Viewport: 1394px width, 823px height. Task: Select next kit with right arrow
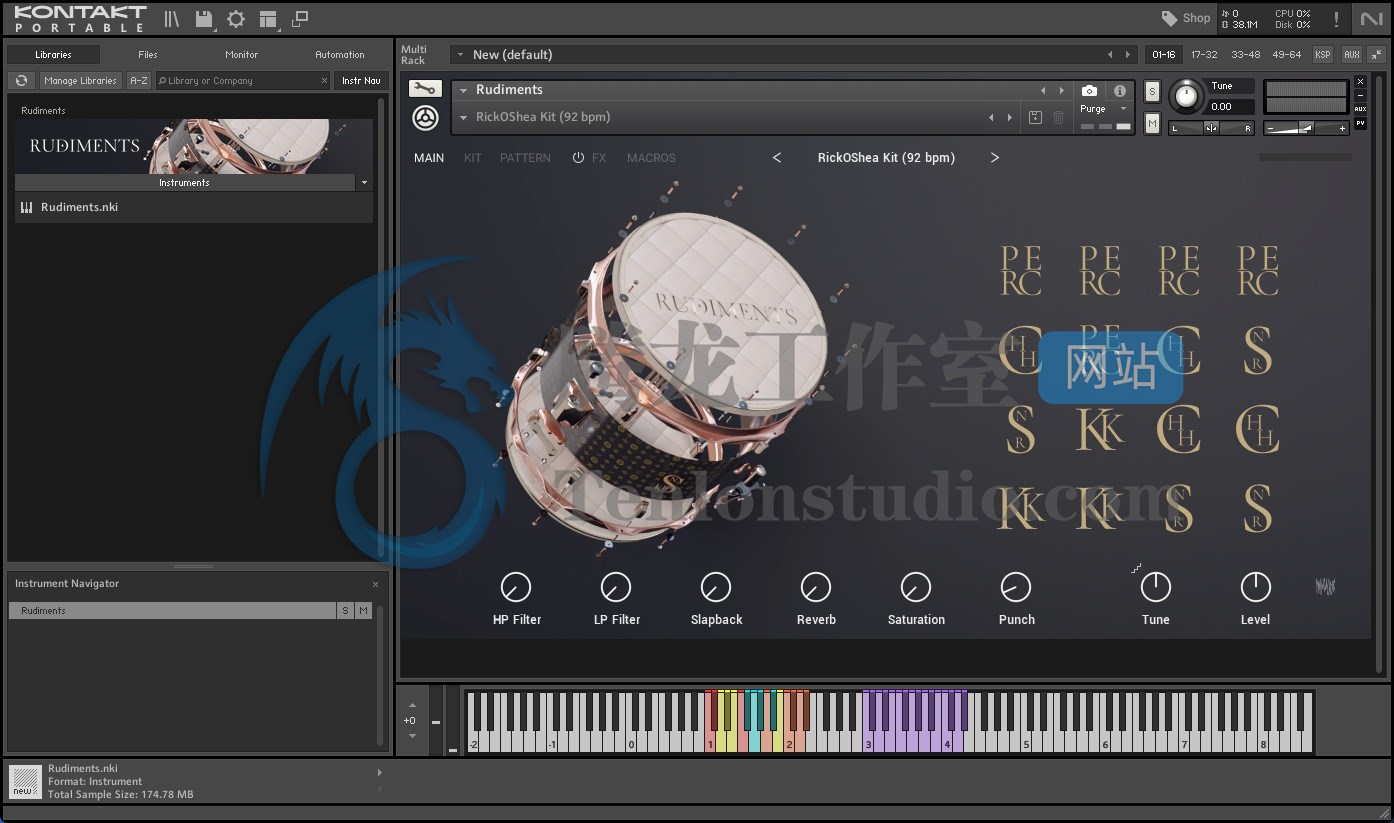tap(995, 158)
